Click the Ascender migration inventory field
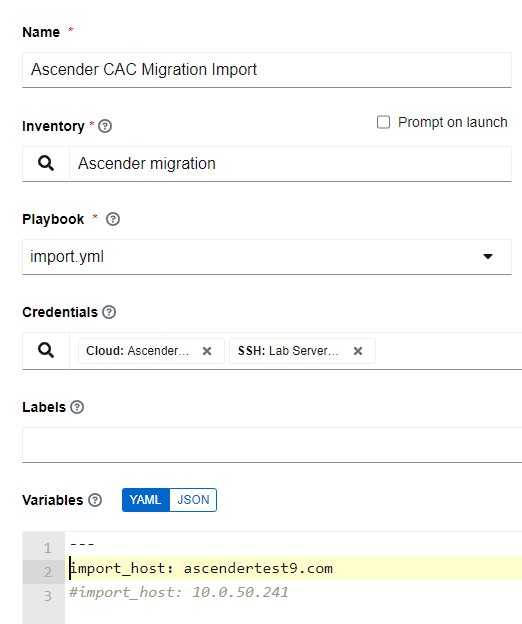Viewport: 522px width, 624px height. (x=290, y=164)
